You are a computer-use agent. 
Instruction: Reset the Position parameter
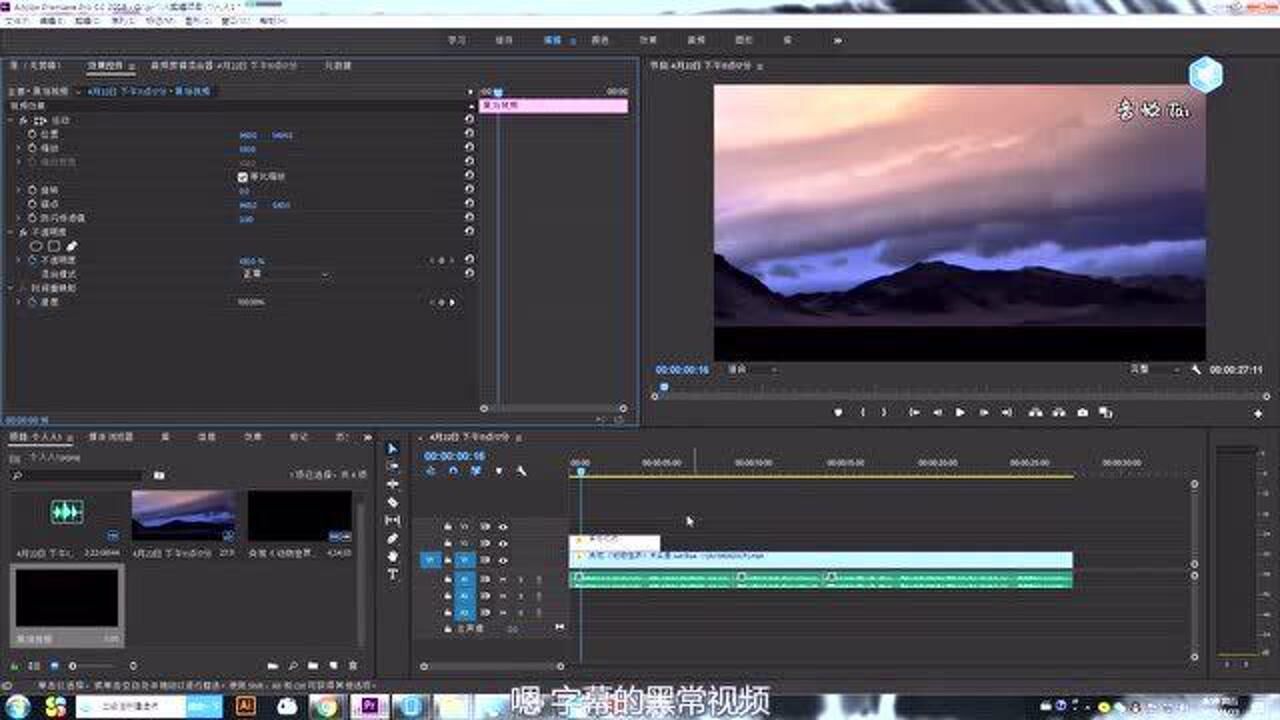pos(469,133)
